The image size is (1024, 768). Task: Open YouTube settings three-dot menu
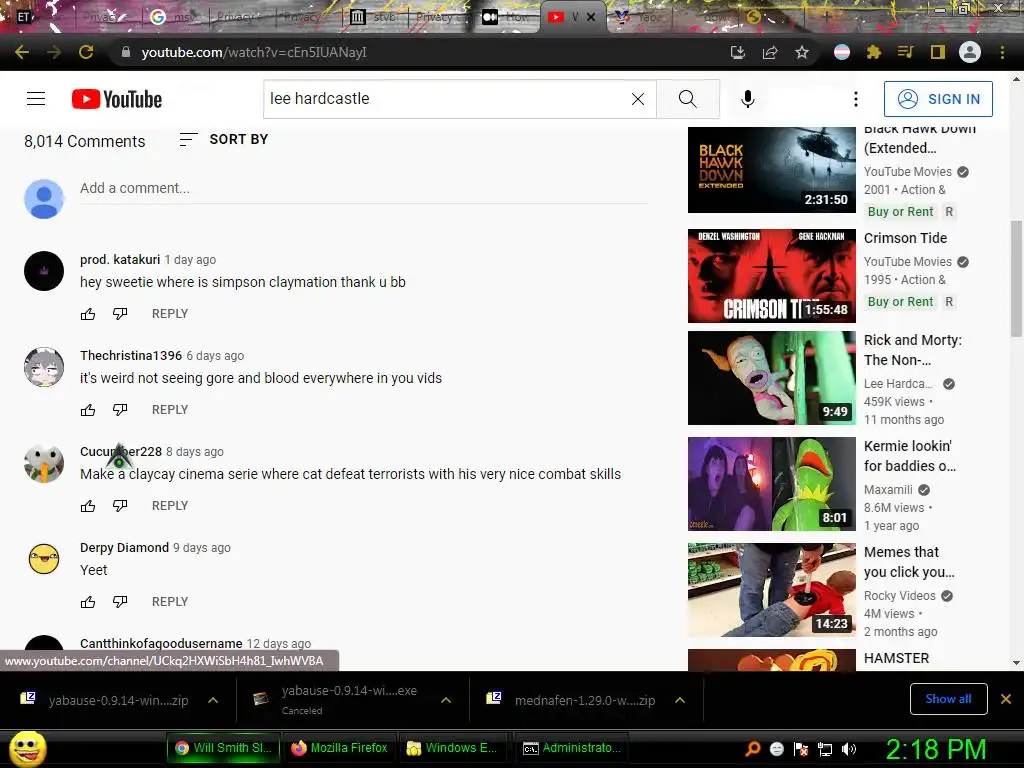(856, 99)
